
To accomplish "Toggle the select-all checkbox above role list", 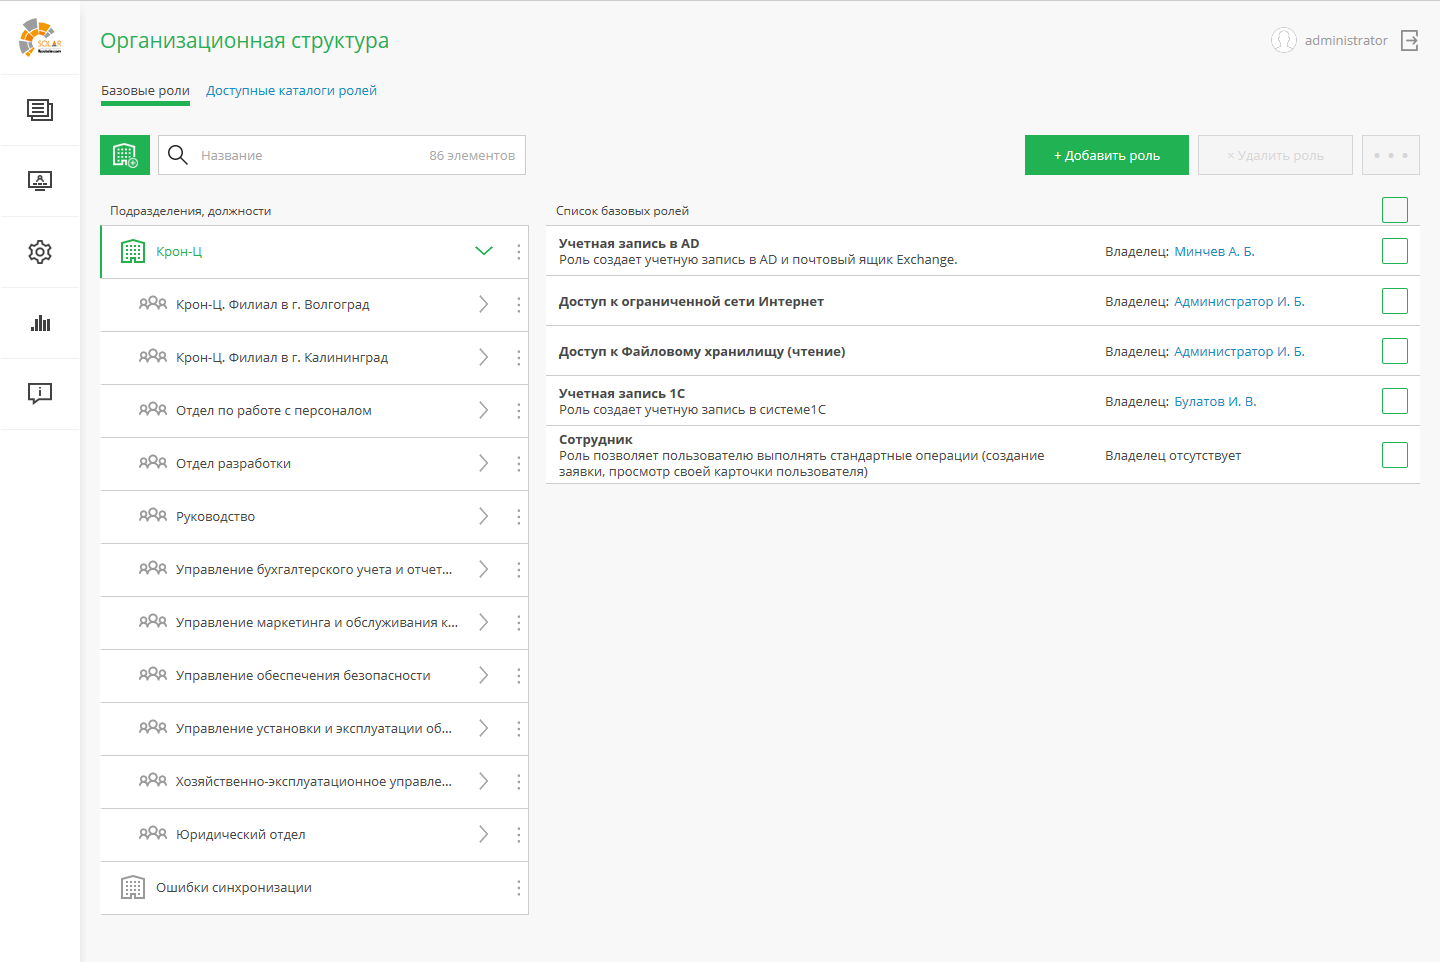I will pyautogui.click(x=1394, y=210).
